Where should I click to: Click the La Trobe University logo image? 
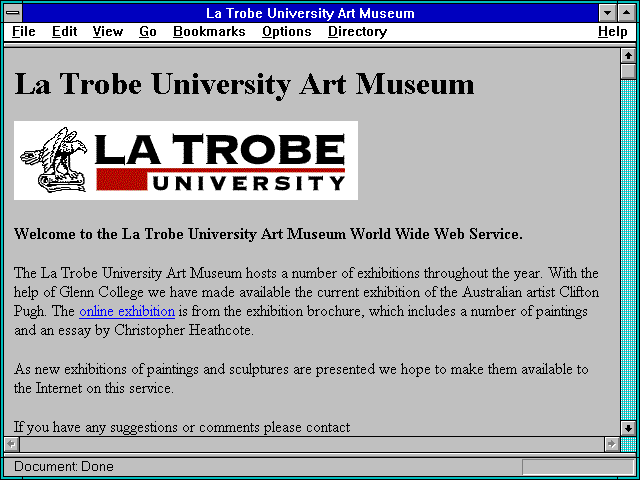186,160
